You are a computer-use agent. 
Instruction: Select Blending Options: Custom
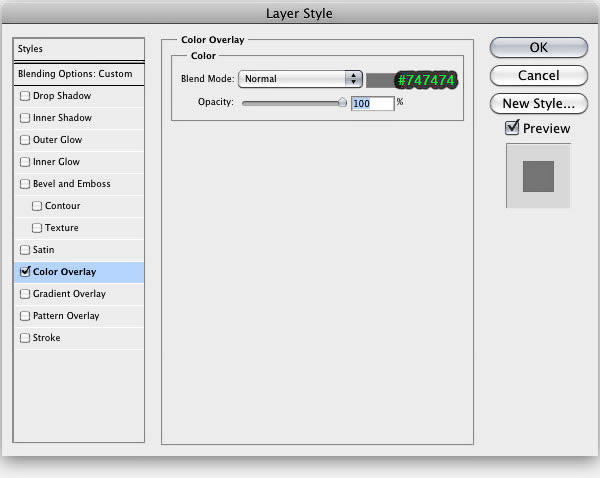79,74
